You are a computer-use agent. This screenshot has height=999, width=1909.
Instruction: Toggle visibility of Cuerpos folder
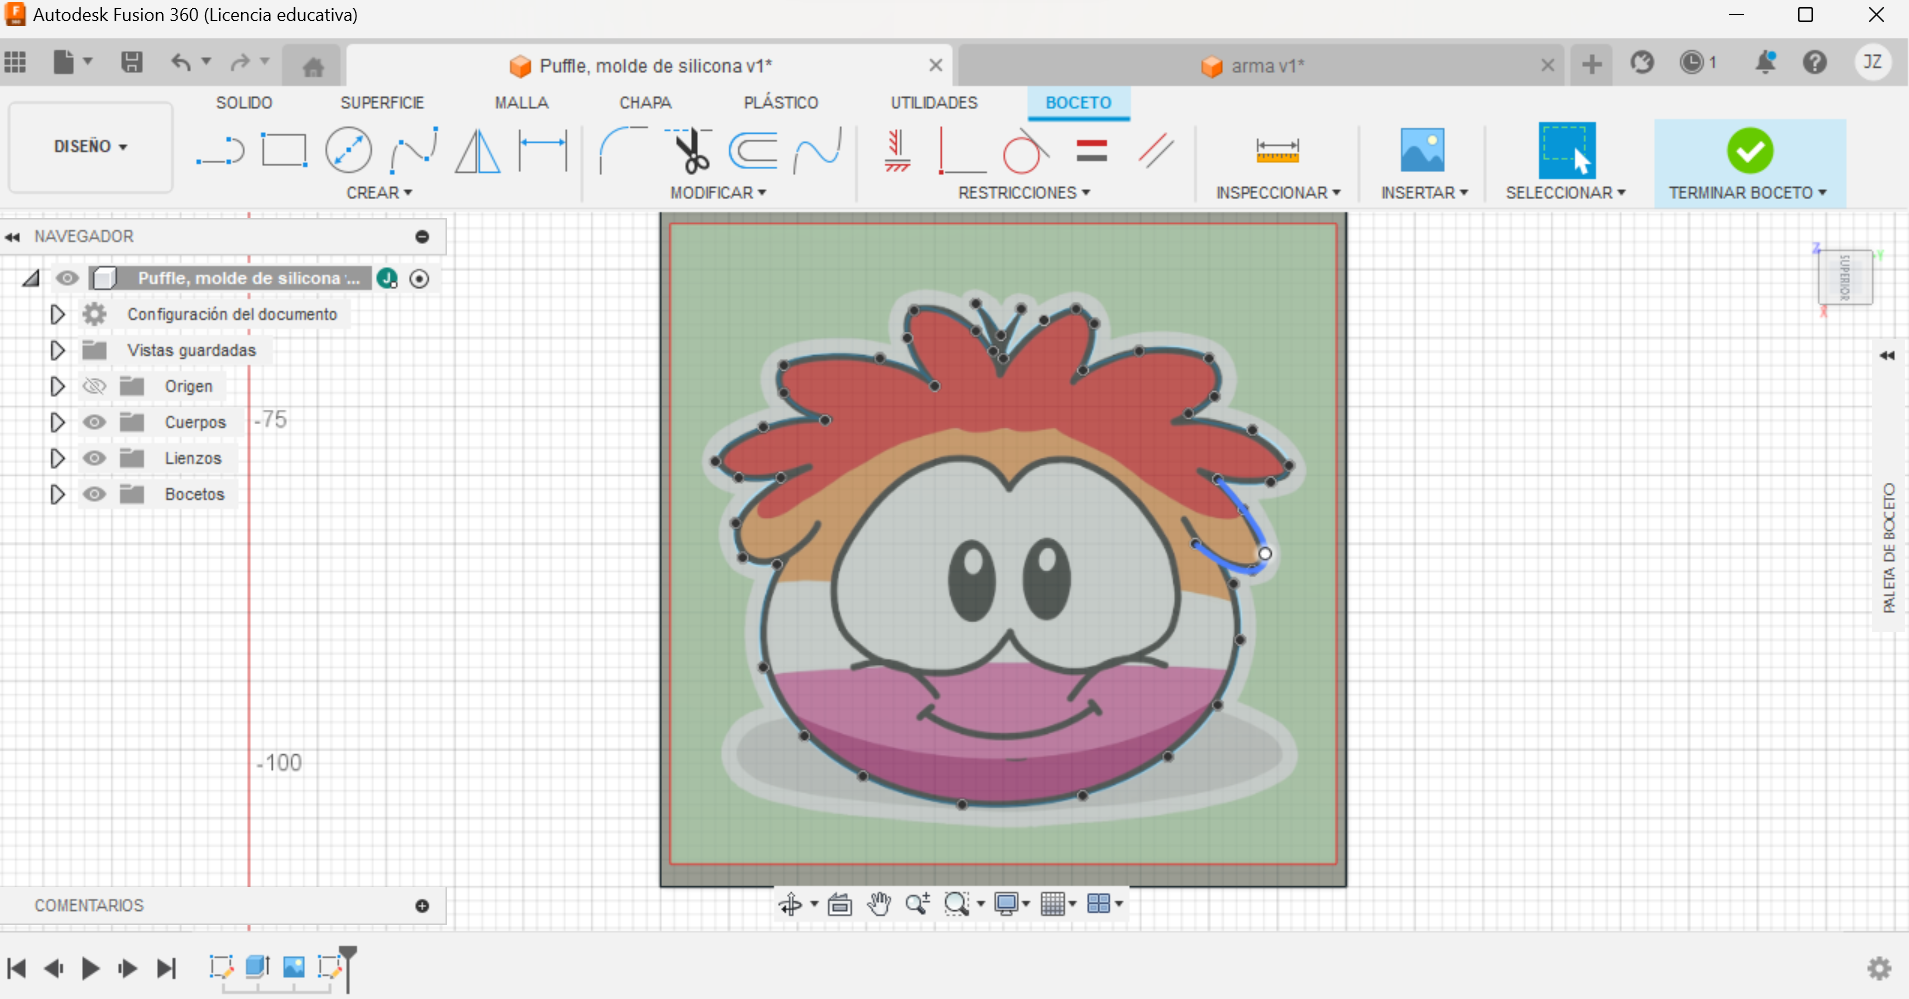pyautogui.click(x=94, y=422)
